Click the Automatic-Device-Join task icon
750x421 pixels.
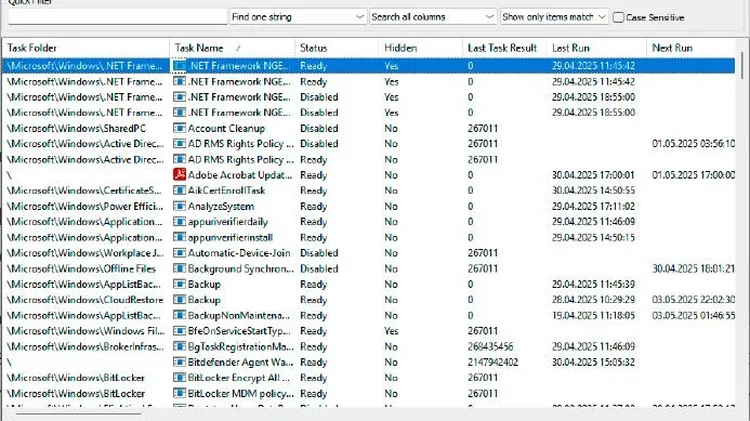[x=179, y=253]
